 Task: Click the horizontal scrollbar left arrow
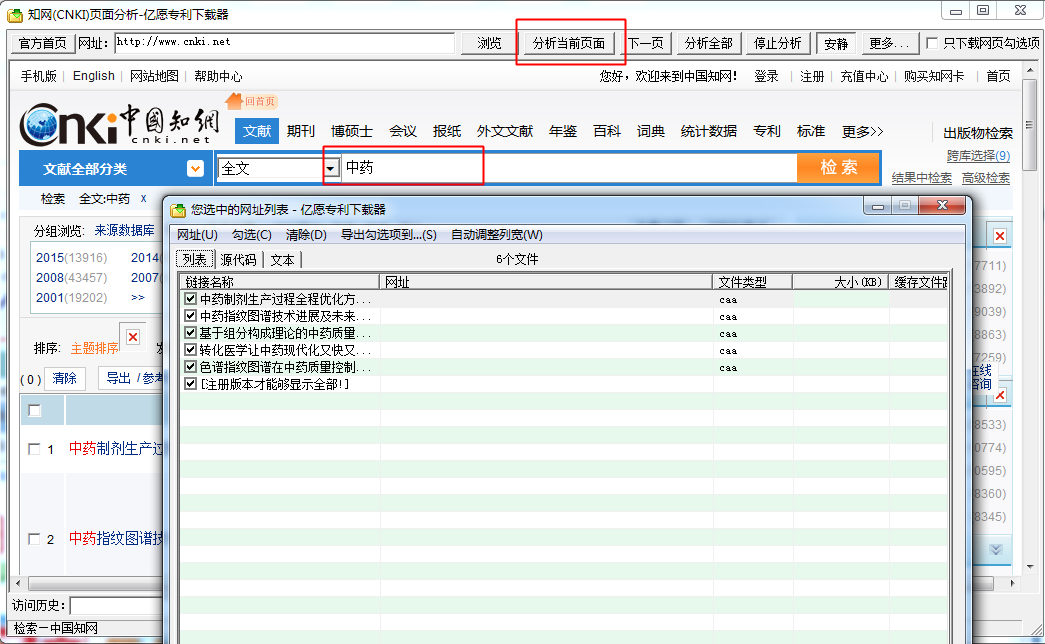tap(18, 583)
